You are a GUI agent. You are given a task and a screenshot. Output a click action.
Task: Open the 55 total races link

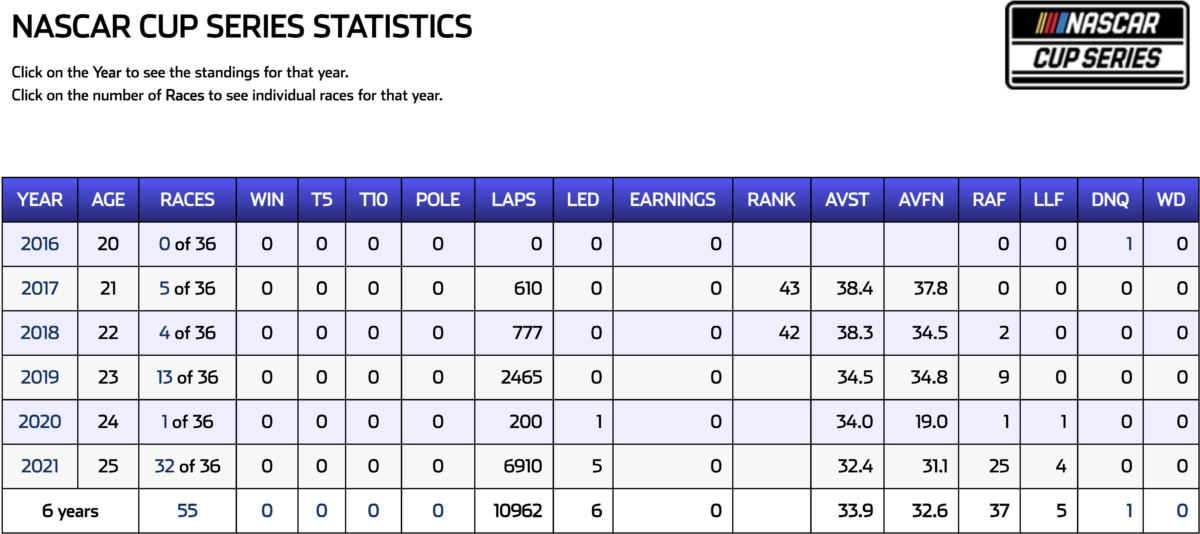187,510
